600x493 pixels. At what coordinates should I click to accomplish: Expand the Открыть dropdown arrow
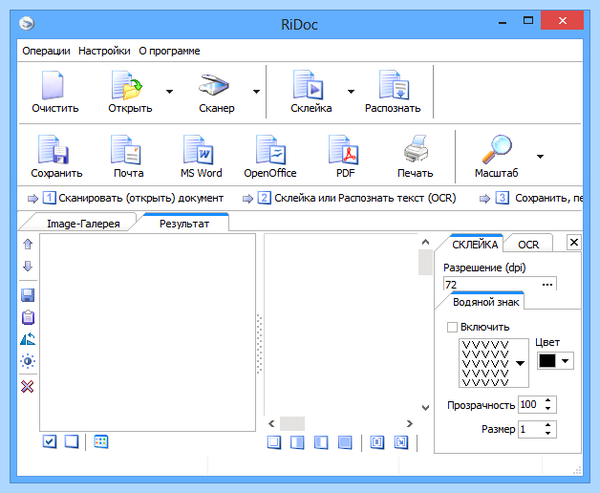pyautogui.click(x=169, y=91)
